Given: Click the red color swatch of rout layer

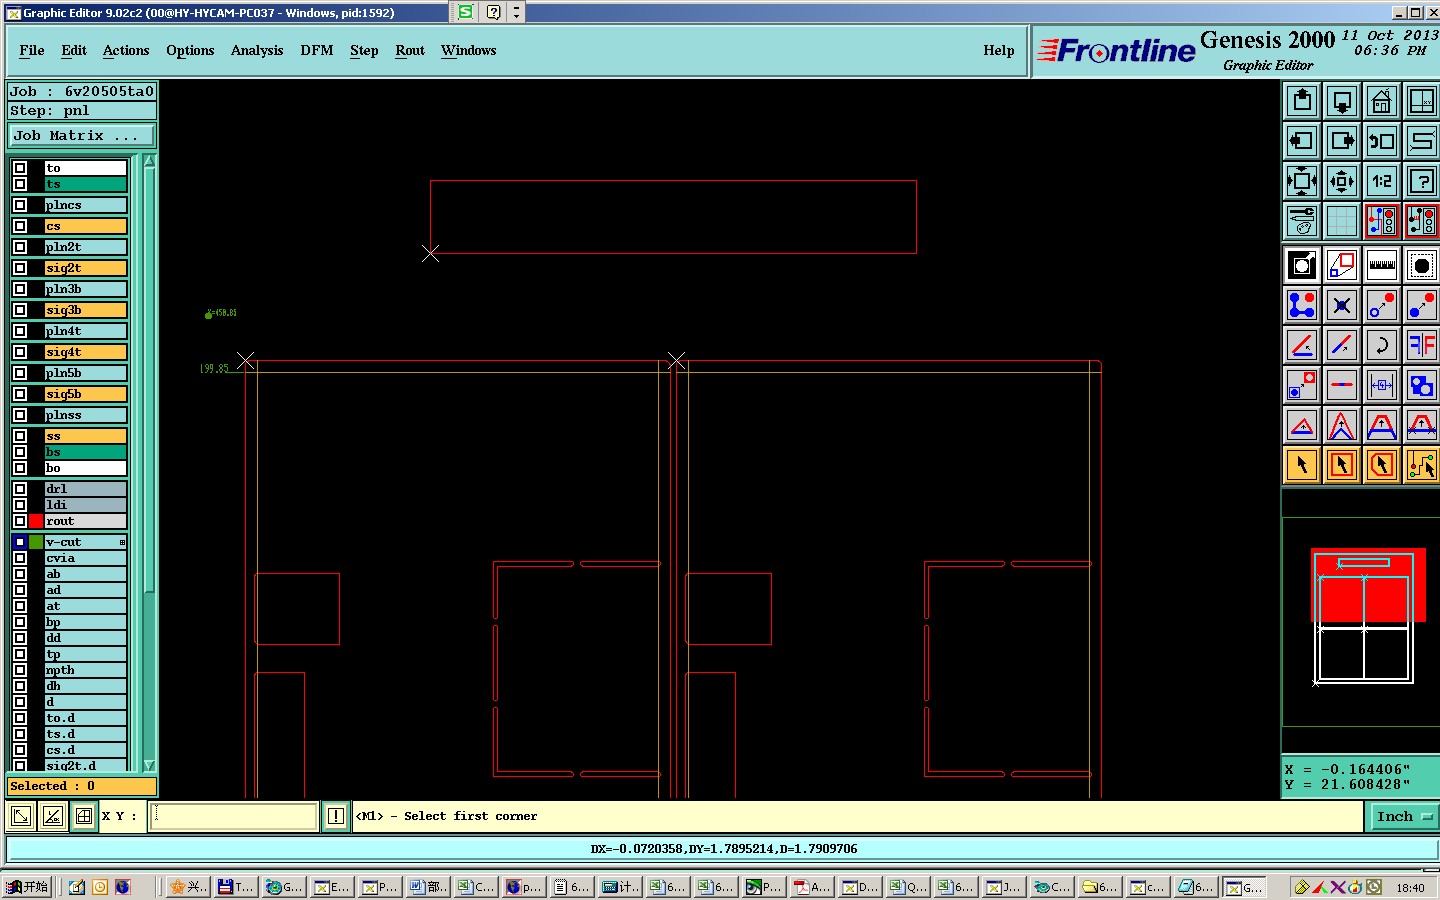Looking at the screenshot, I should coord(36,521).
